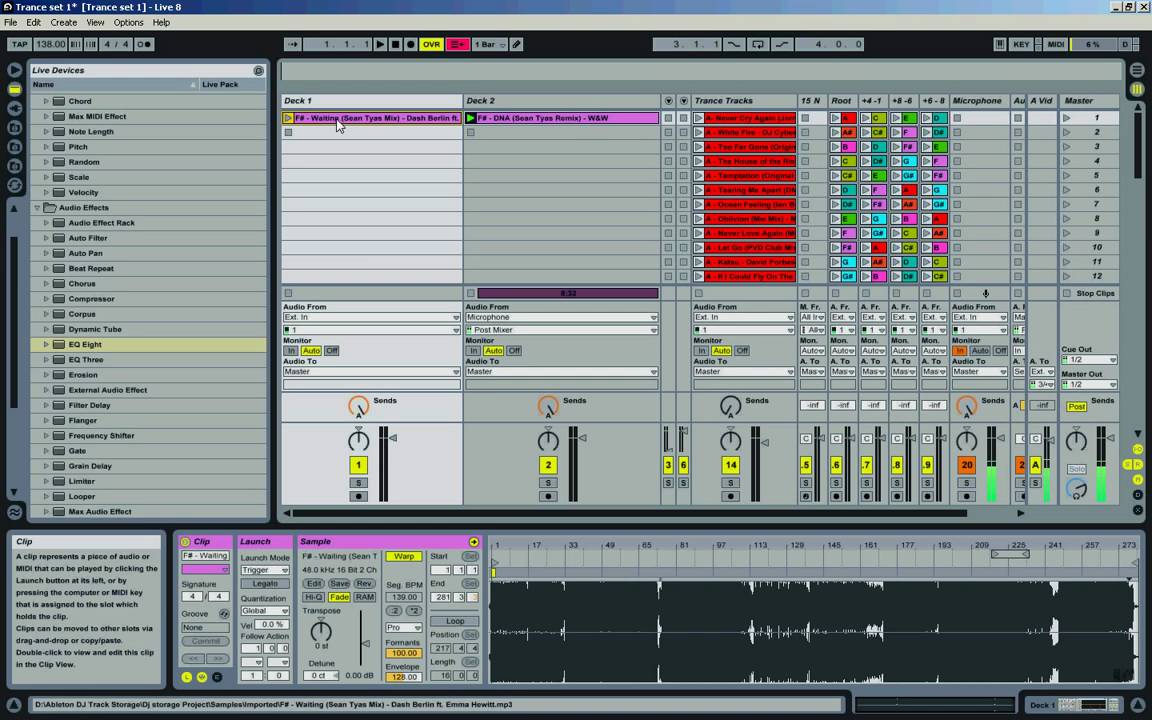1152x720 pixels.
Task: Stop playback with the Stop button
Action: pyautogui.click(x=395, y=44)
